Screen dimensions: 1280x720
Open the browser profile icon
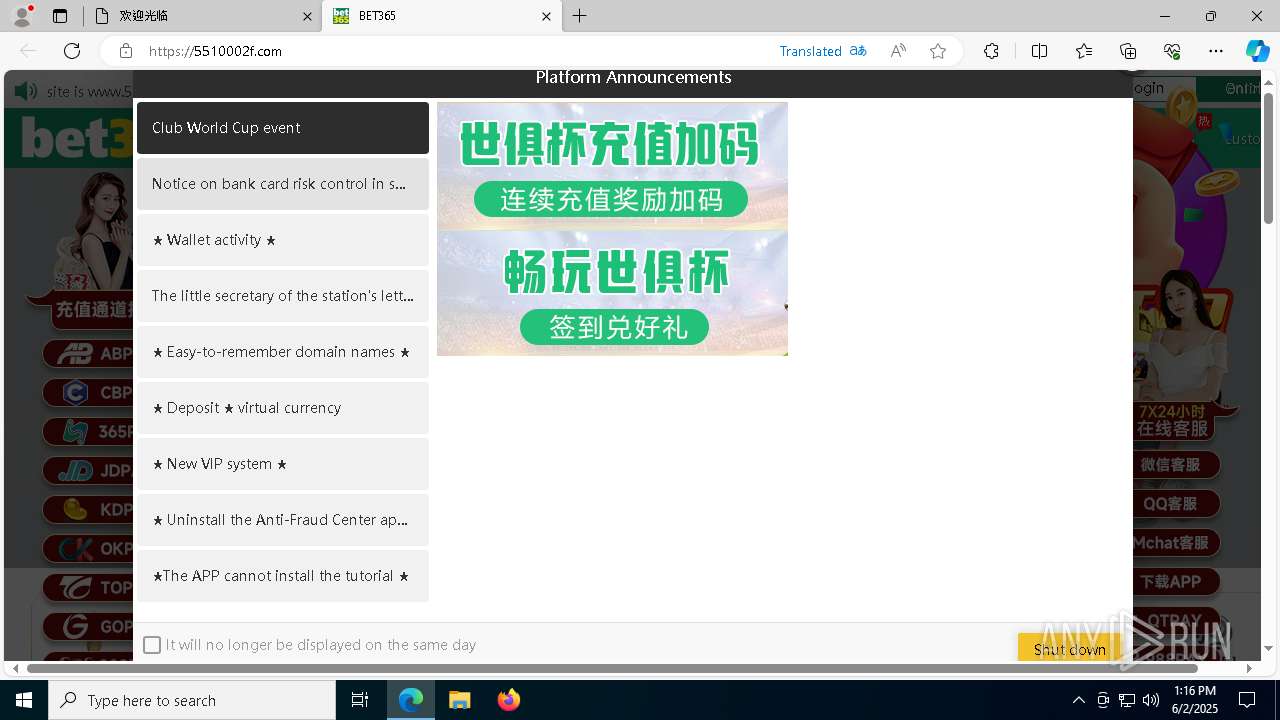tap(22, 16)
